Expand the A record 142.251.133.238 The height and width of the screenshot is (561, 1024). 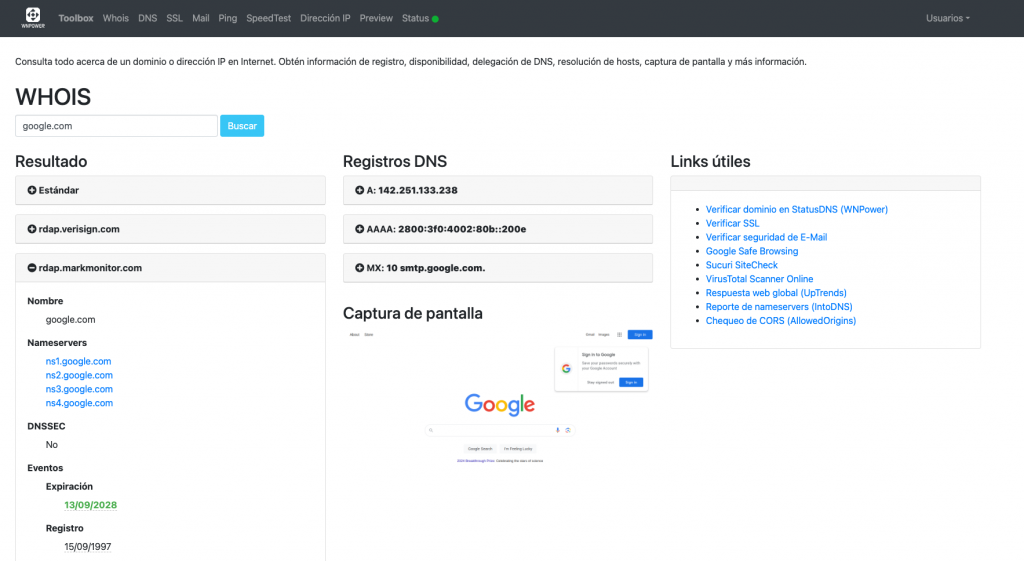[x=498, y=190]
